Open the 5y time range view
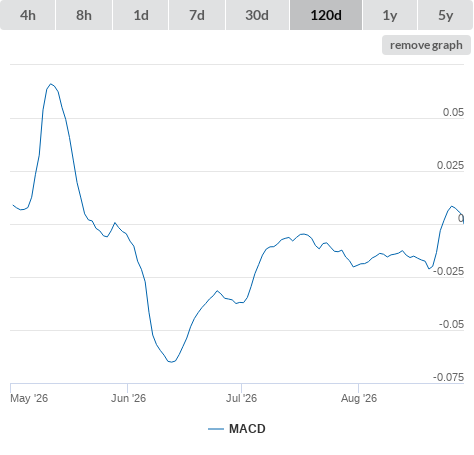The height and width of the screenshot is (455, 474). click(x=445, y=15)
